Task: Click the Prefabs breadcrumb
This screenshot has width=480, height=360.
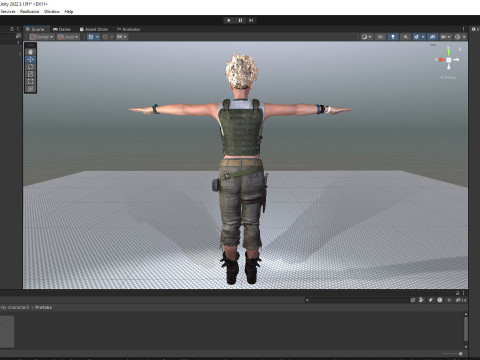Action: [43, 307]
